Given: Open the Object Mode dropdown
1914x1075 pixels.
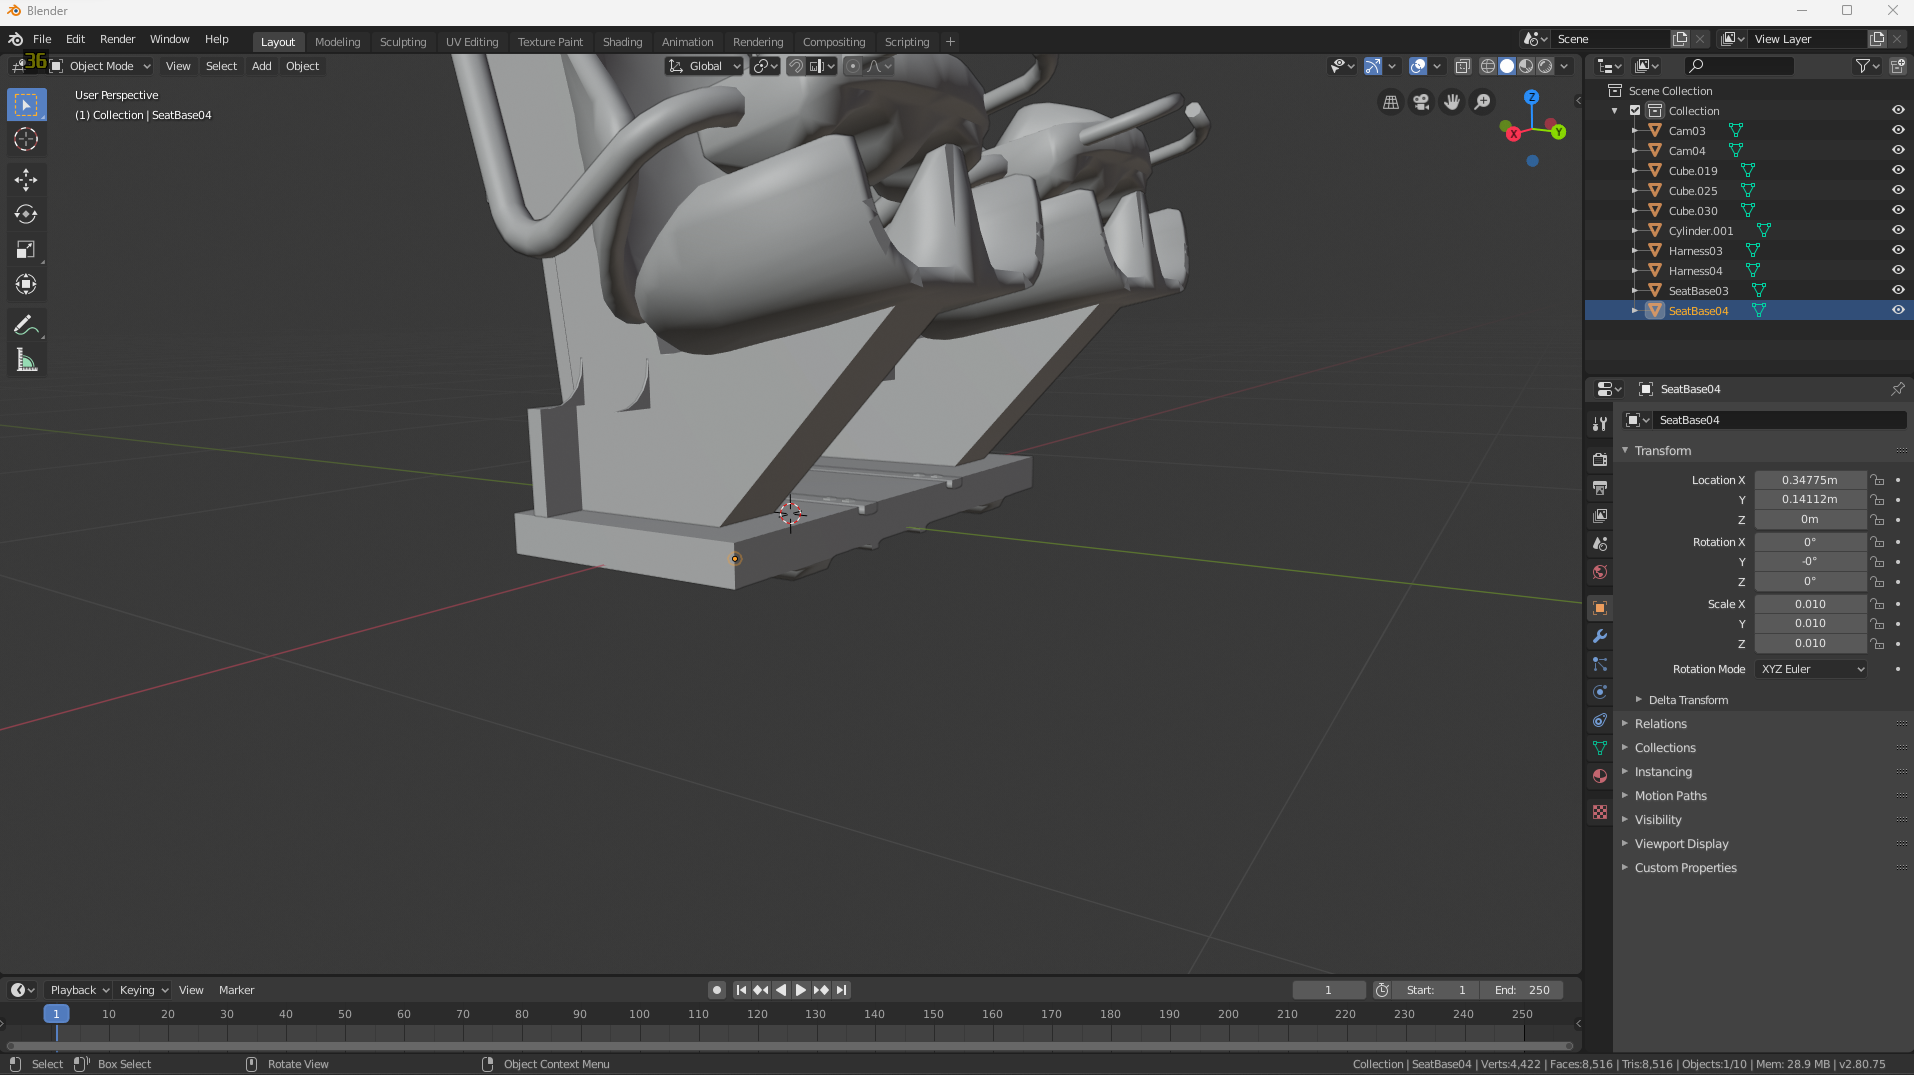Looking at the screenshot, I should coord(101,66).
